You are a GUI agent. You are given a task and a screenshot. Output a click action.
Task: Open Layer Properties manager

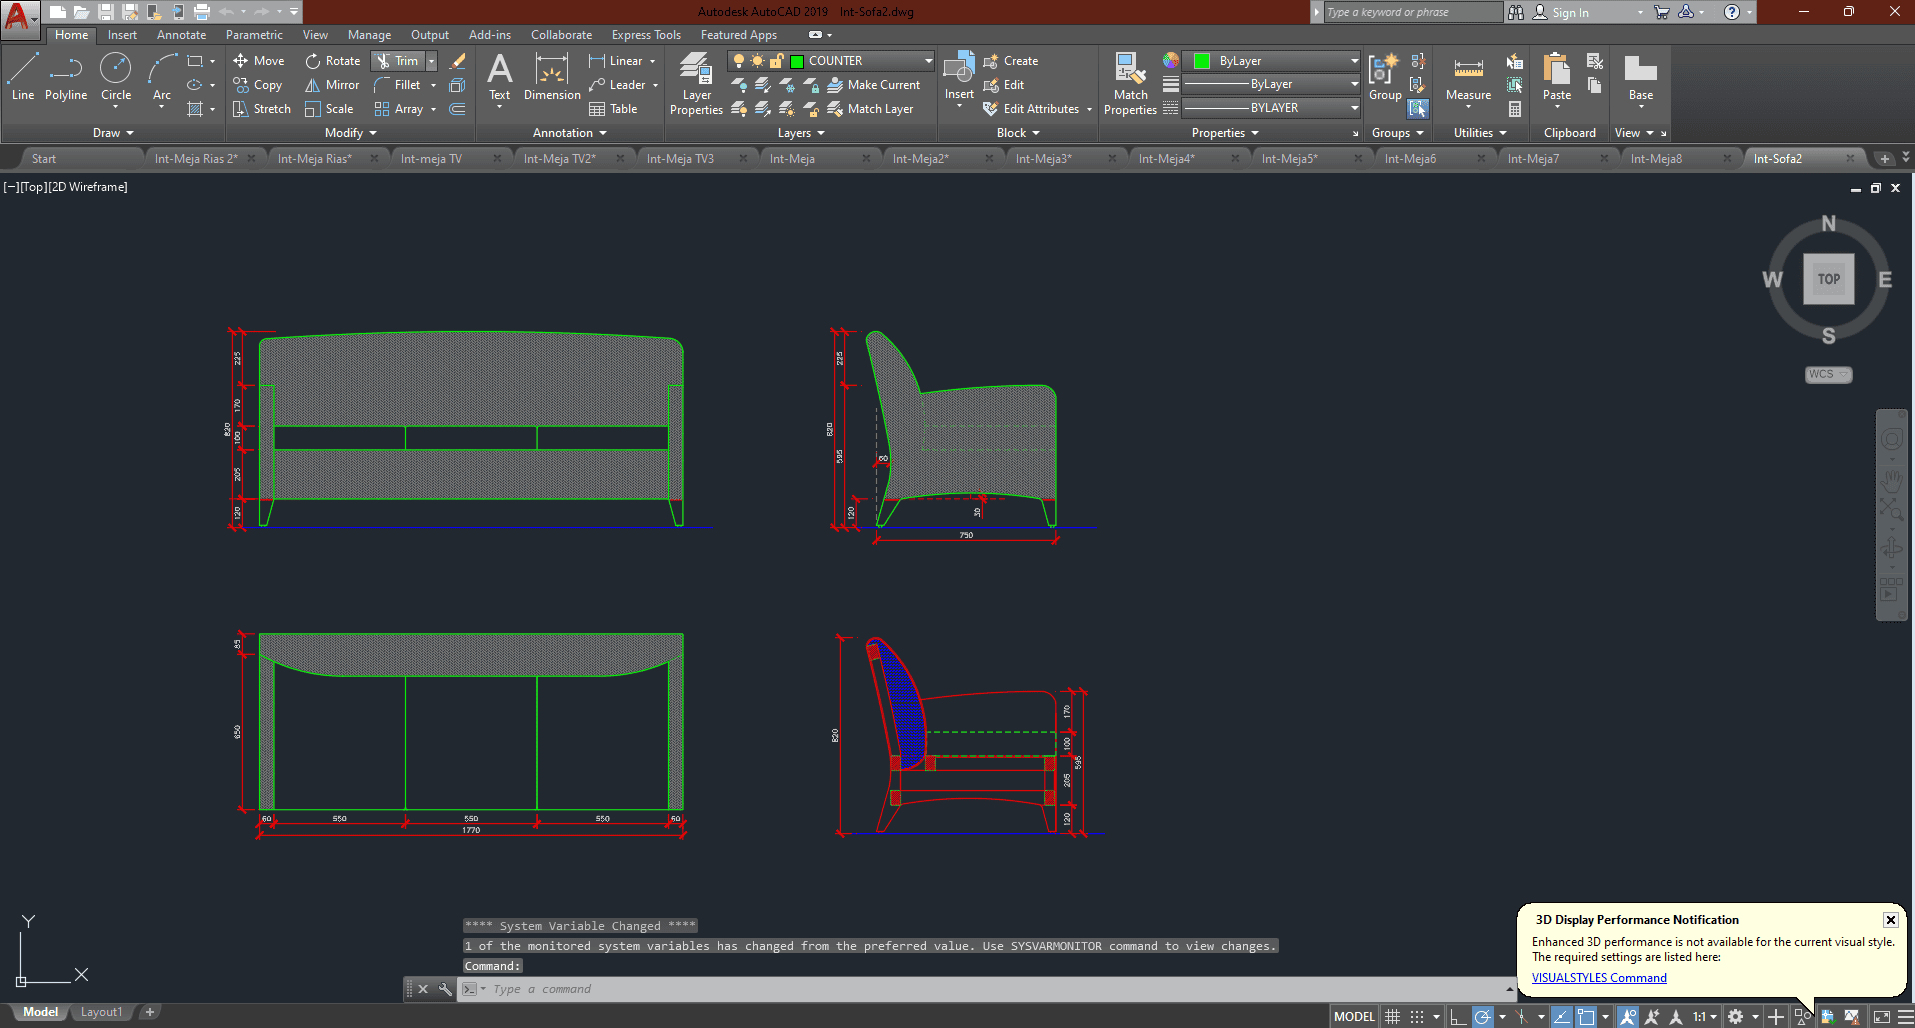click(x=696, y=84)
